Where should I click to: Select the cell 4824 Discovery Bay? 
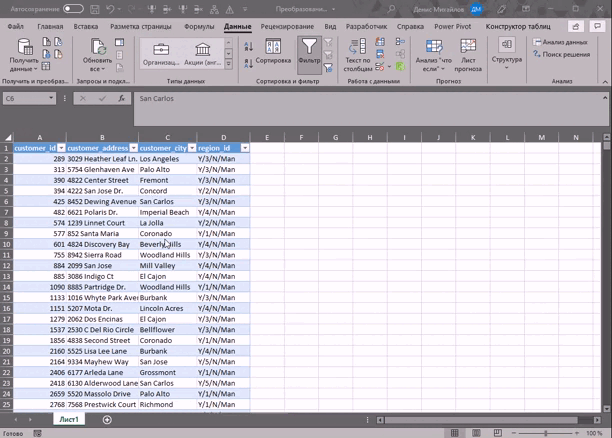pyautogui.click(x=102, y=244)
